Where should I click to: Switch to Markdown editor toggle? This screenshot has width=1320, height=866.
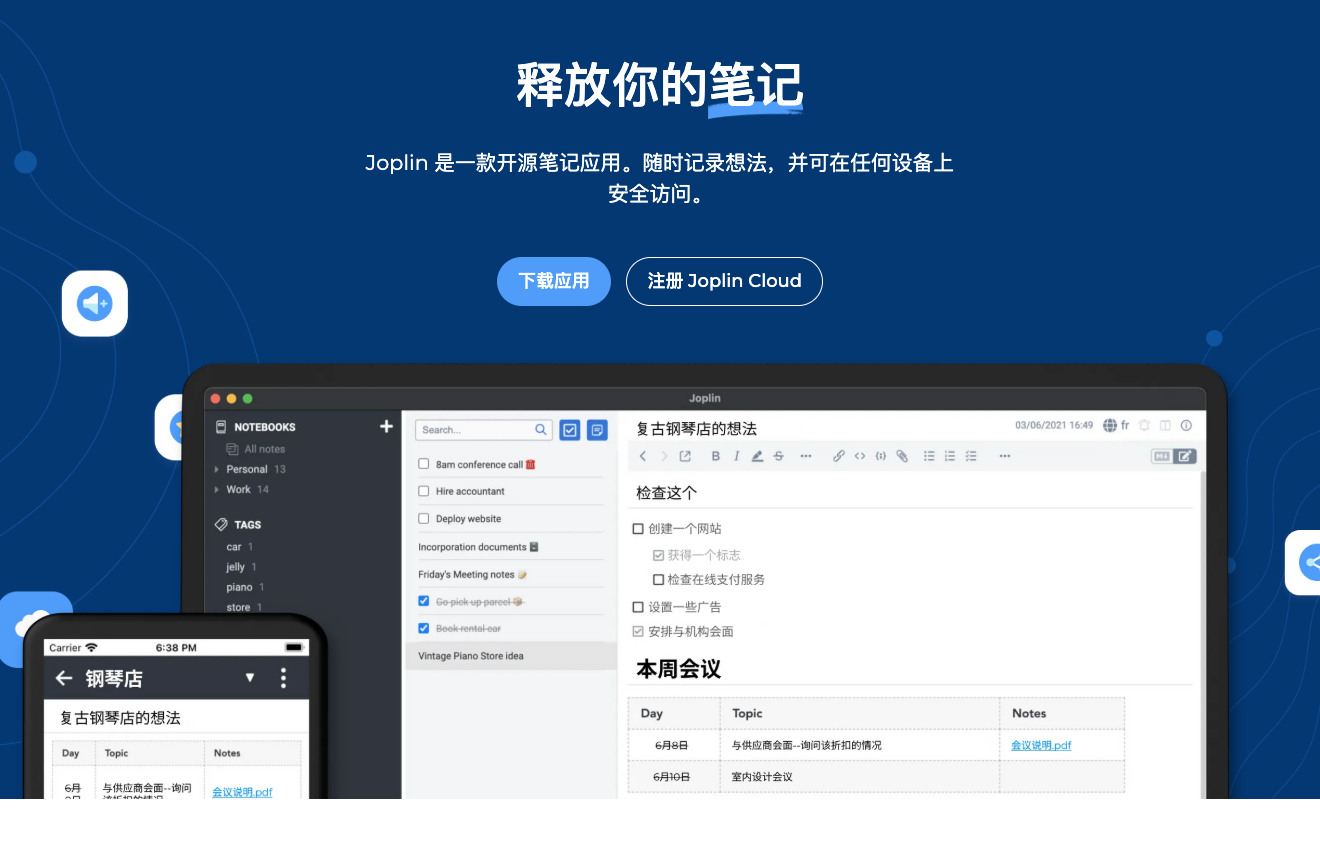1161,456
